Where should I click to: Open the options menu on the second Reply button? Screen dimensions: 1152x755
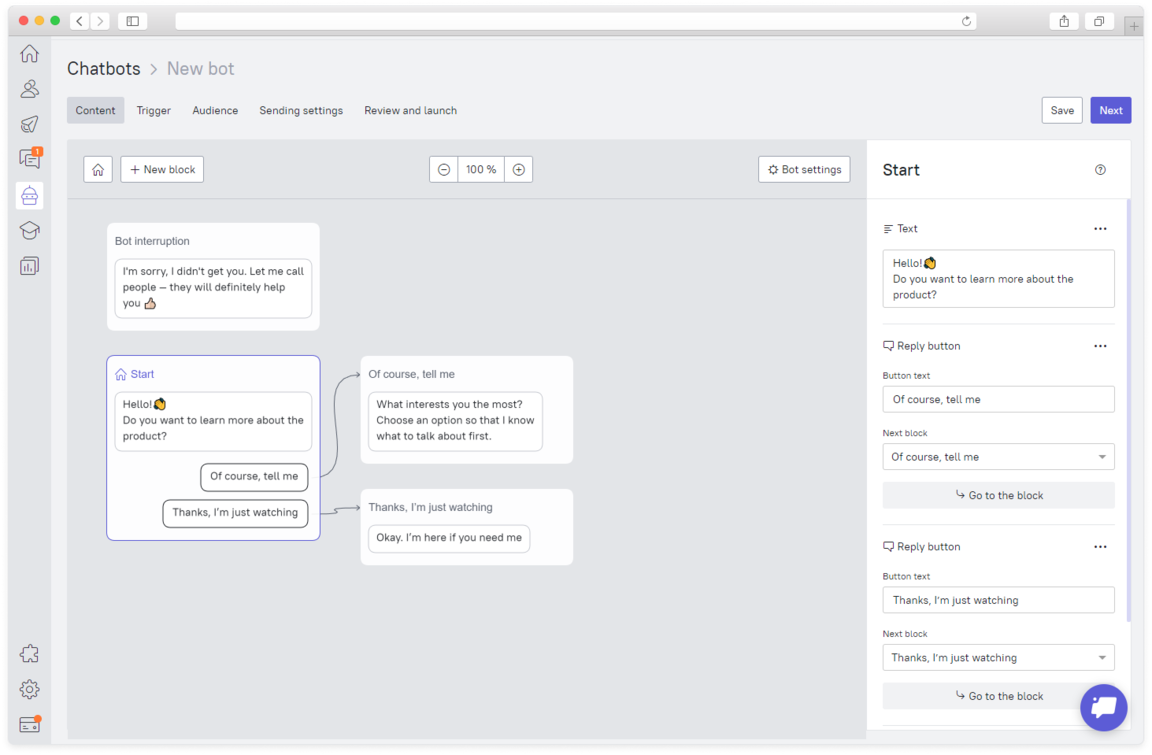point(1100,546)
